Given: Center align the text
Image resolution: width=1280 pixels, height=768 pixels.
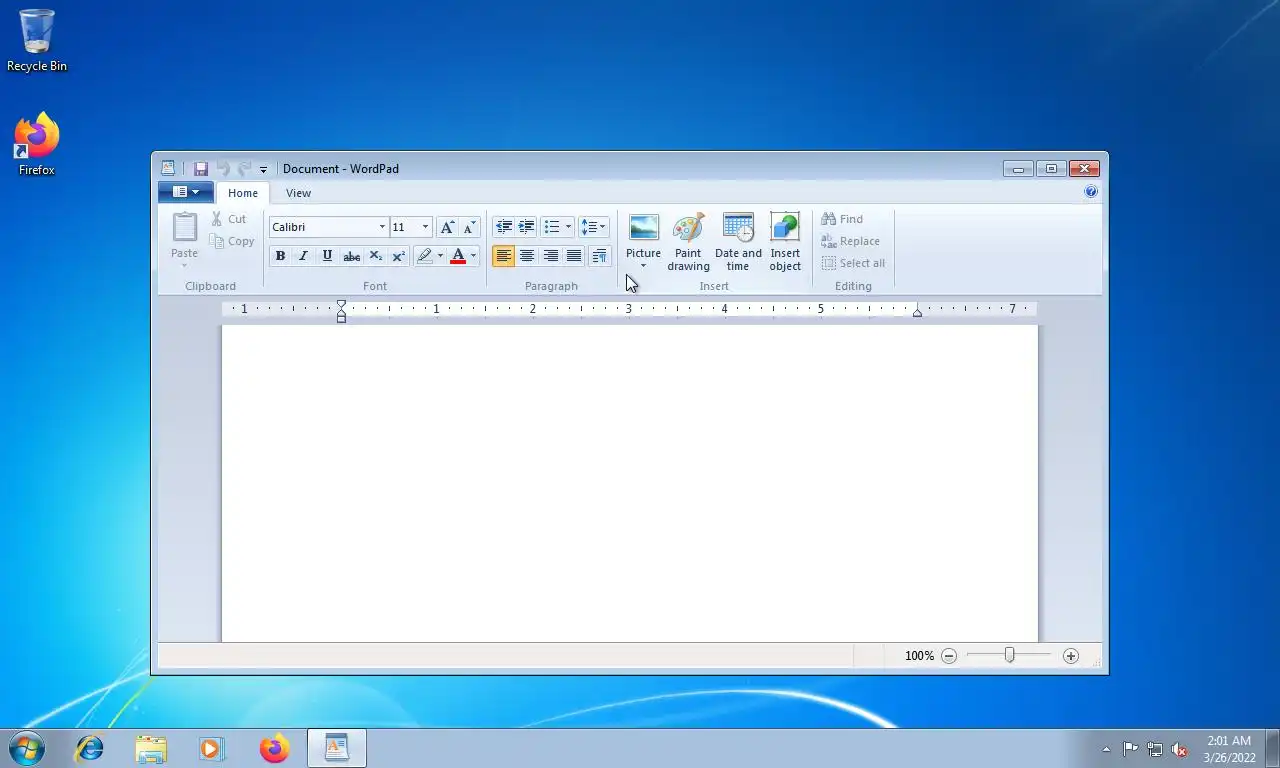Looking at the screenshot, I should (x=527, y=256).
